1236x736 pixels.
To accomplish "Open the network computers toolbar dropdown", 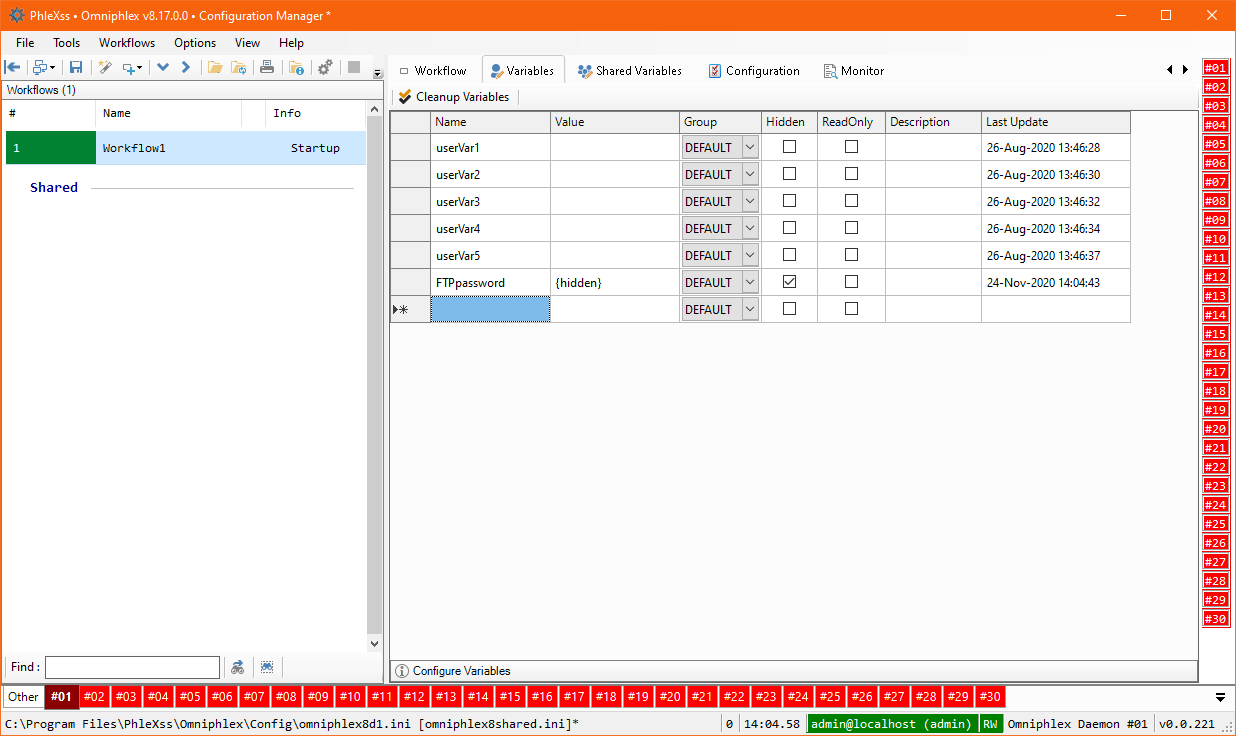I will coord(43,68).
